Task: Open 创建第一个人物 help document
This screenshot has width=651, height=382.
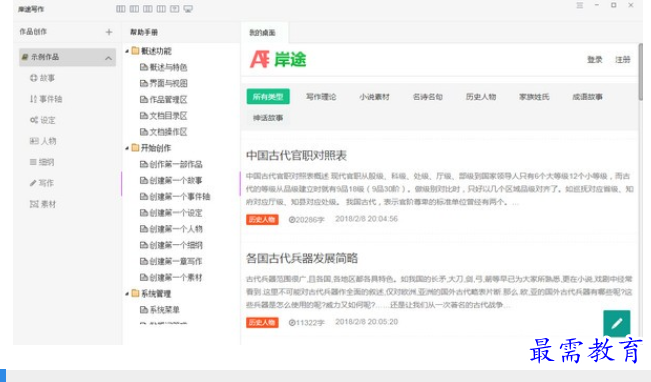Action: 171,229
